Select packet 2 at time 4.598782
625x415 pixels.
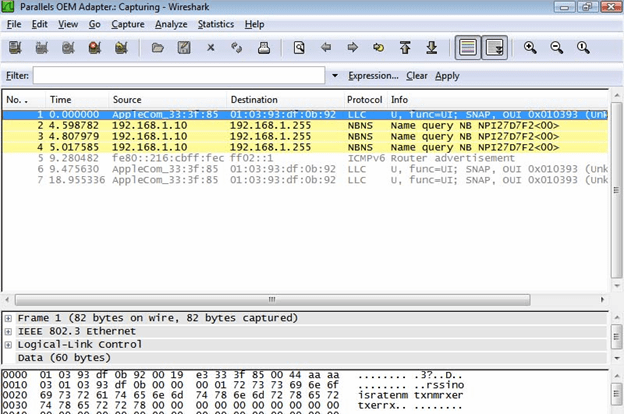[x=305, y=126]
